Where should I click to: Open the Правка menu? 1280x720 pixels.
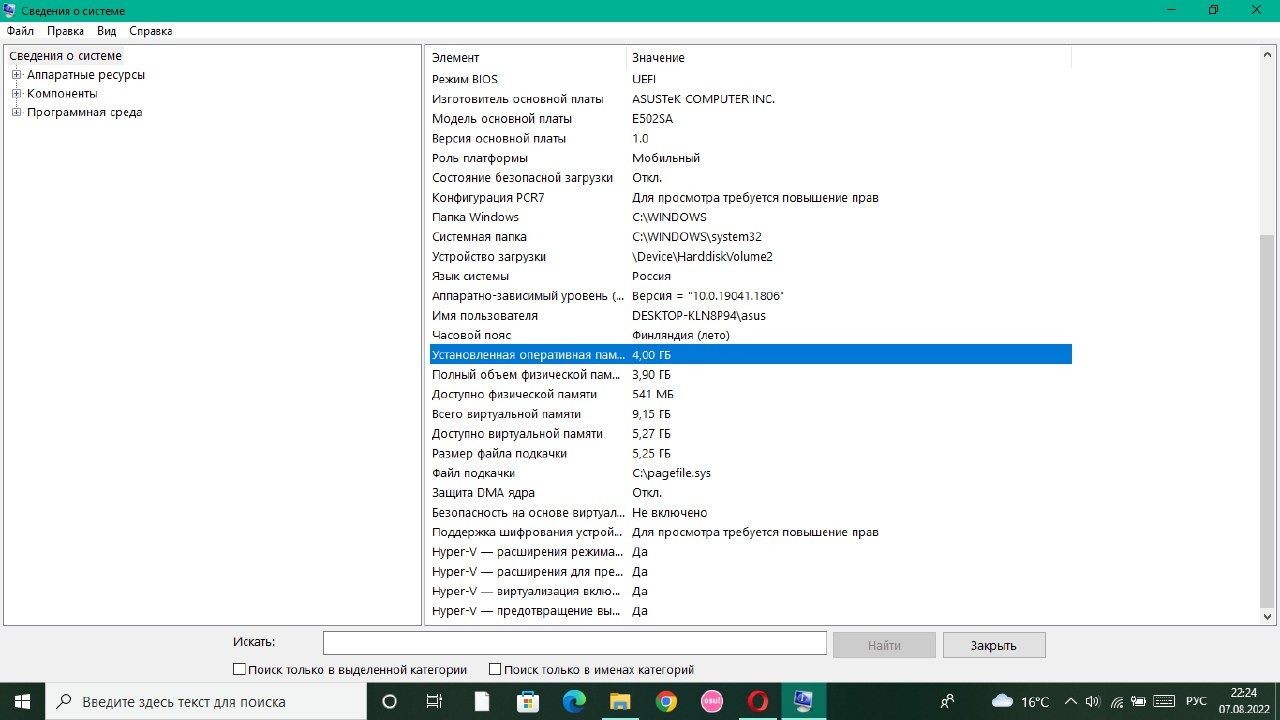(65, 31)
